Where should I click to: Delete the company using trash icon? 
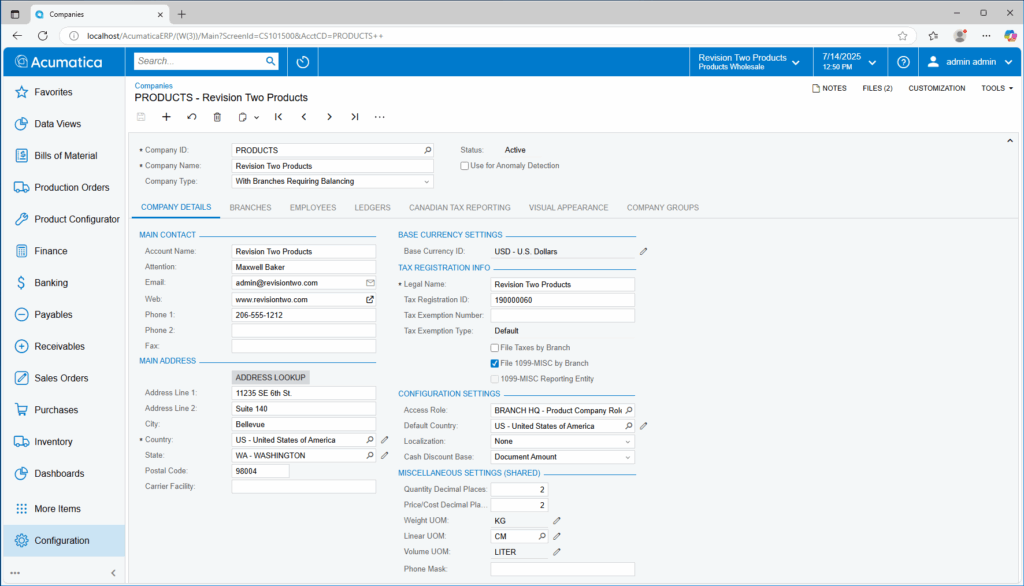click(x=217, y=117)
